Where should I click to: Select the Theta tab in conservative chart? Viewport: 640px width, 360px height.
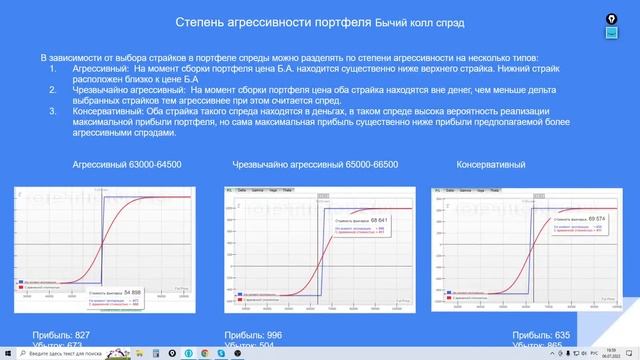(494, 190)
